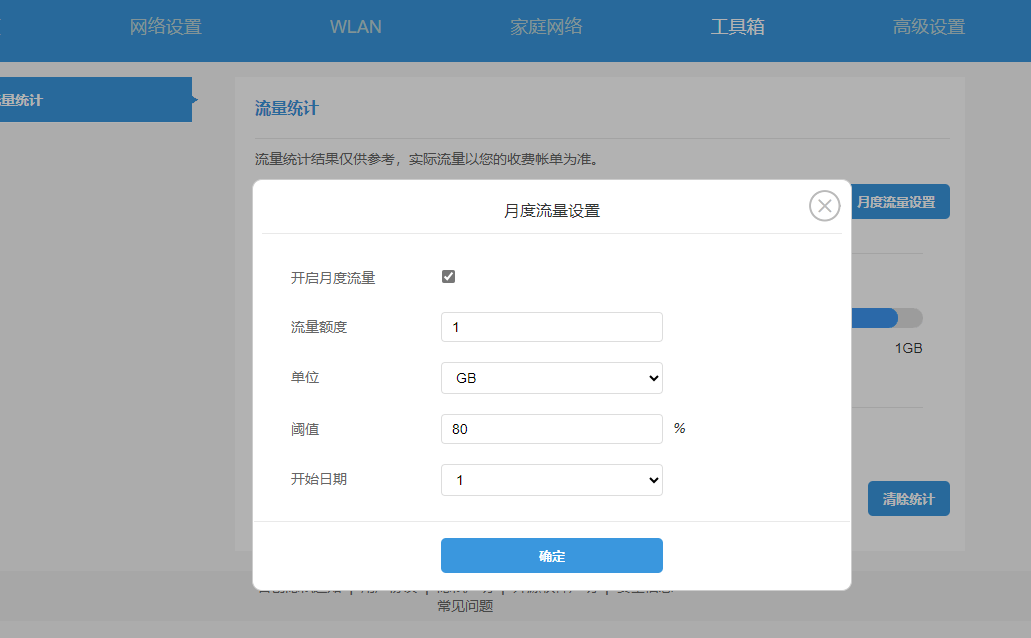Open the GB unit combo box chevron
This screenshot has width=1031, height=638.
point(654,378)
